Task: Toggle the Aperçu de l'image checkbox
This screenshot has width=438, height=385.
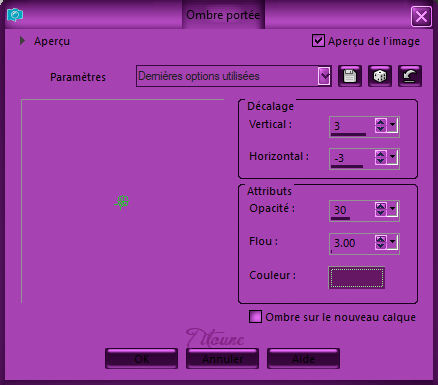Action: click(318, 41)
